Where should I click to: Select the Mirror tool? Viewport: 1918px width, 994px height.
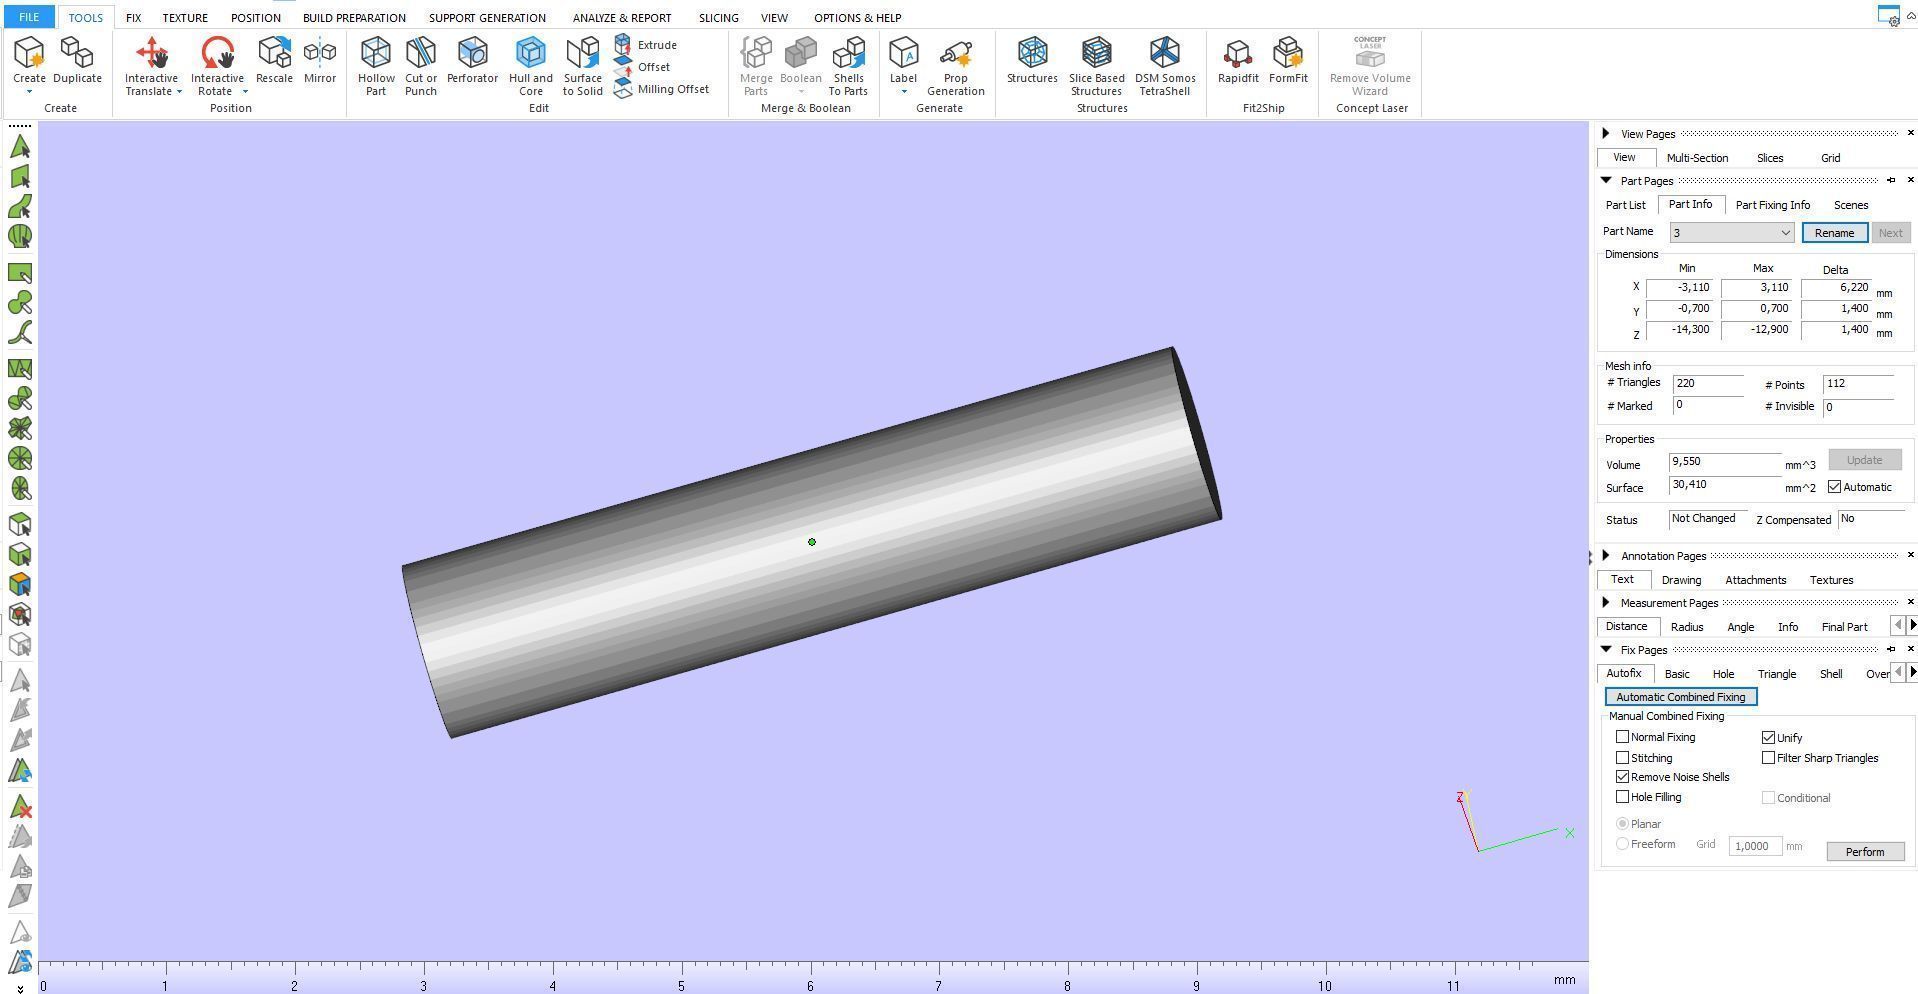click(320, 60)
